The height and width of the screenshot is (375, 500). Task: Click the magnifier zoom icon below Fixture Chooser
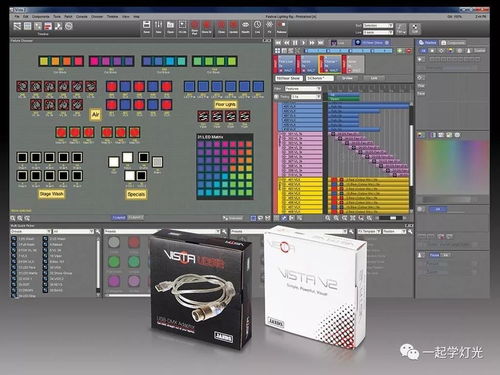pos(13,218)
